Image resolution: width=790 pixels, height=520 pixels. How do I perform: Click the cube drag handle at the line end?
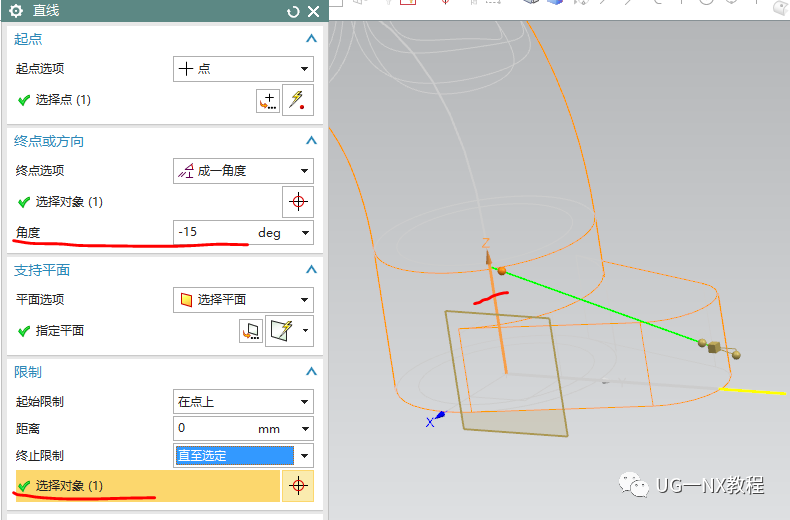pyautogui.click(x=713, y=347)
